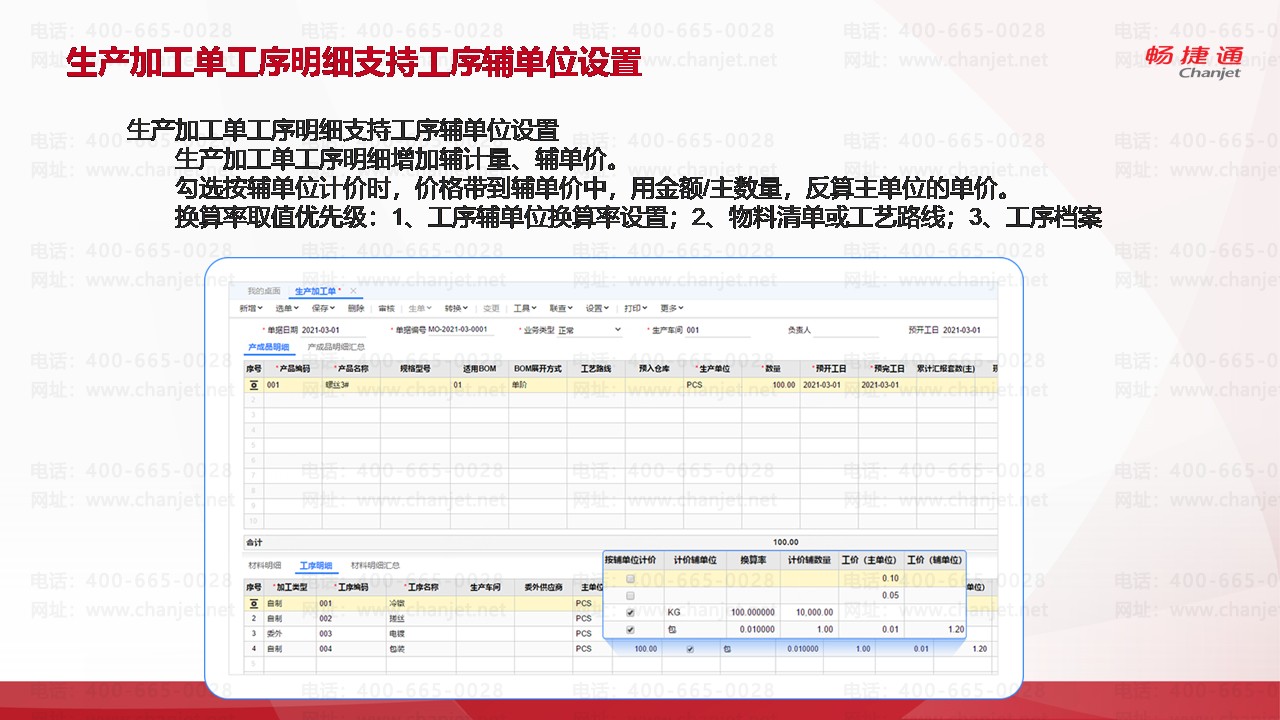This screenshot has height=720, width=1280.
Task: Open the 新增 dropdown
Action: point(251,308)
